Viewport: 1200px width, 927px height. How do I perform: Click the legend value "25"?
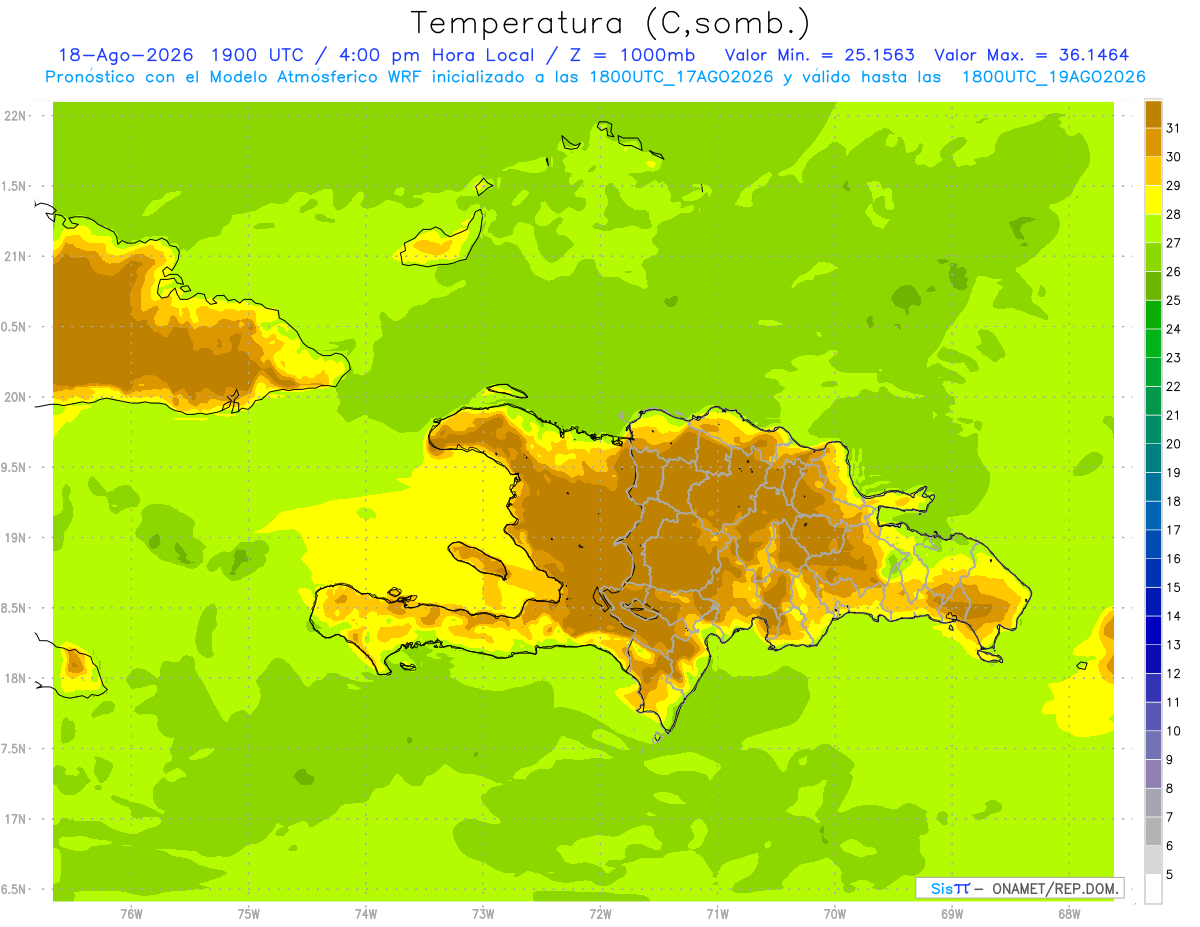[x=1174, y=300]
